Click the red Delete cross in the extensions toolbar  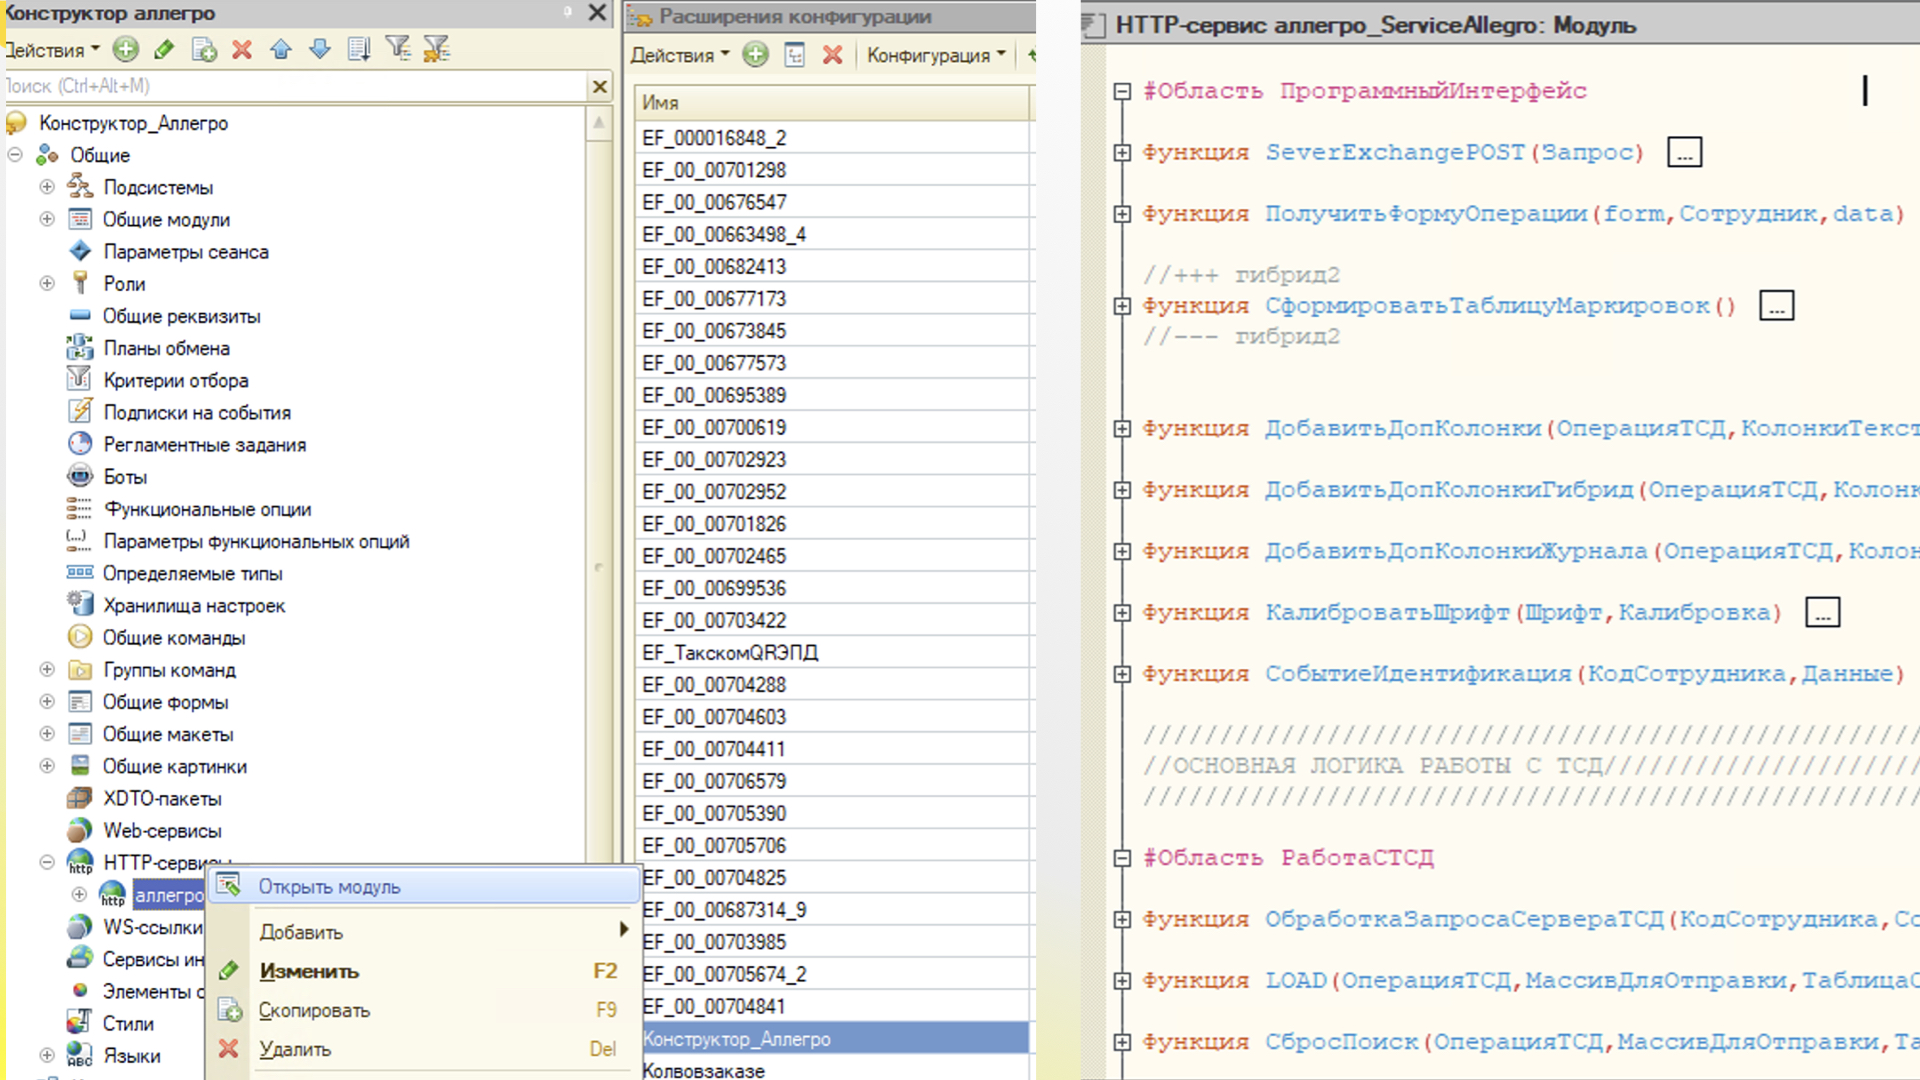833,55
